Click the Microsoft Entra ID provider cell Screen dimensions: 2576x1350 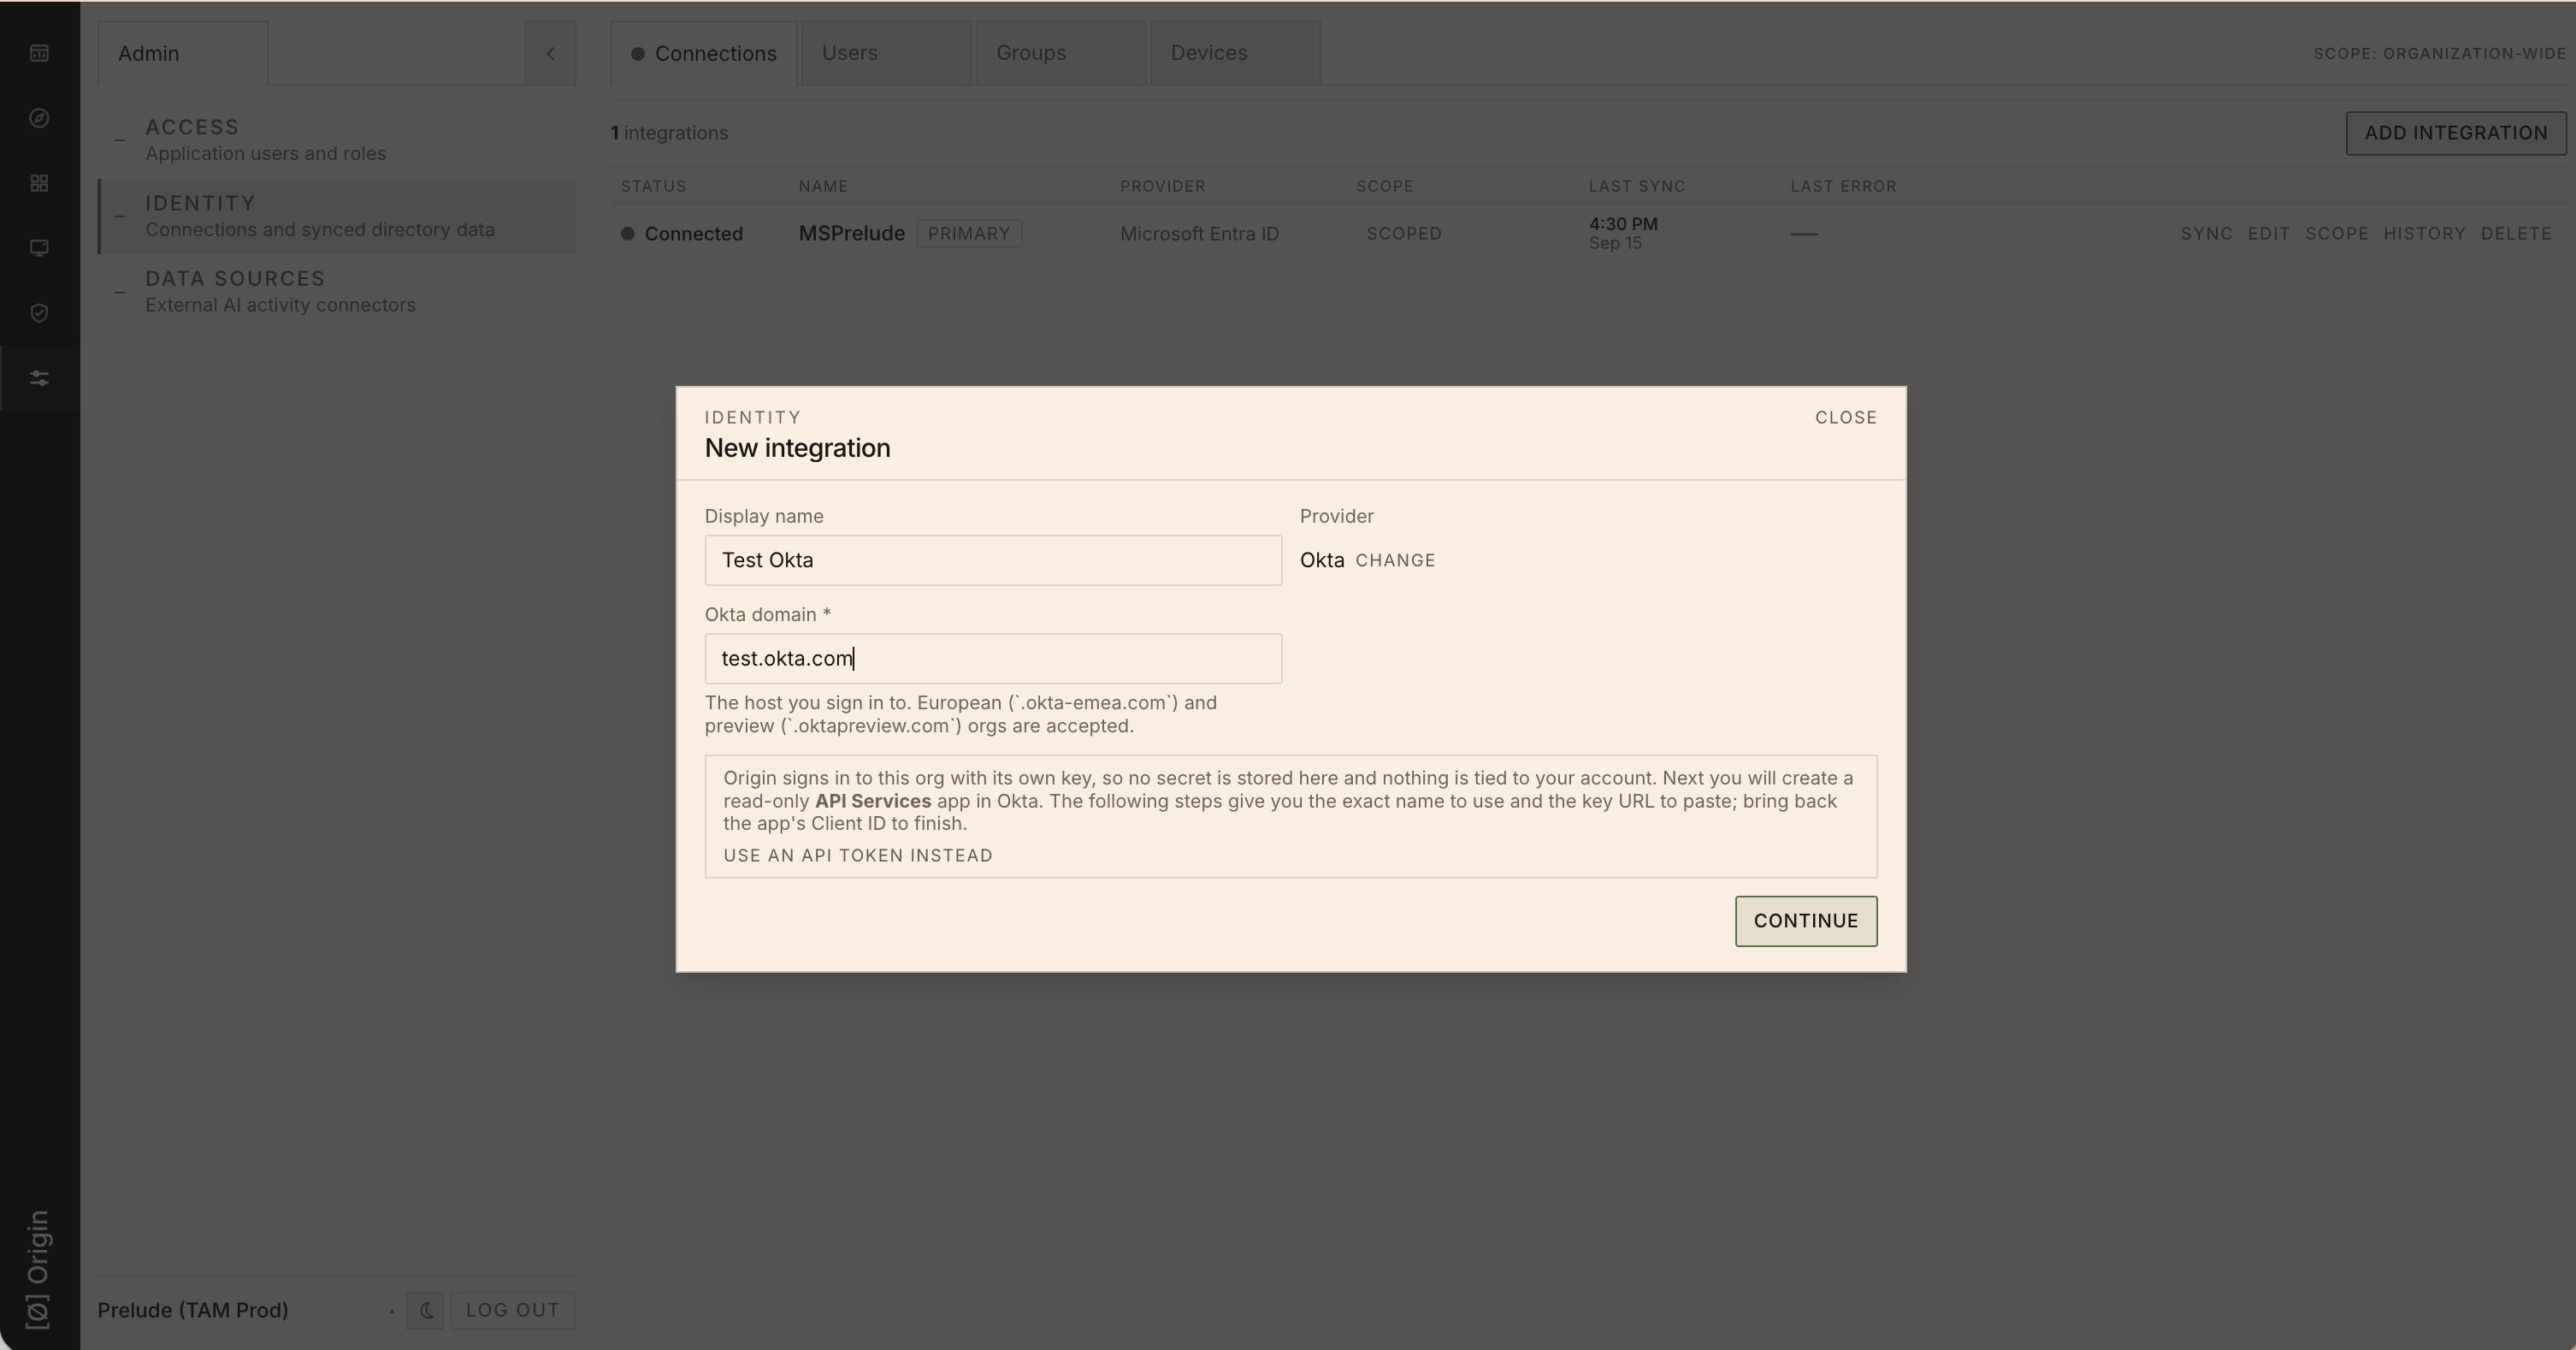[1199, 233]
